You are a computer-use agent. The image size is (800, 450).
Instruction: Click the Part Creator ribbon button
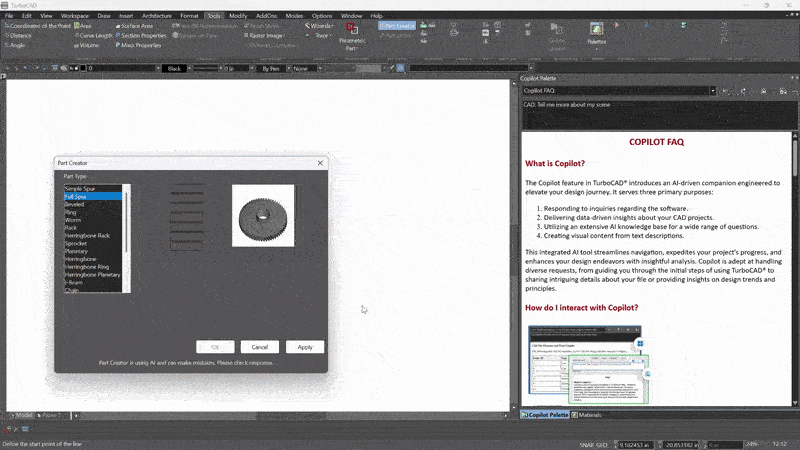[x=397, y=26]
